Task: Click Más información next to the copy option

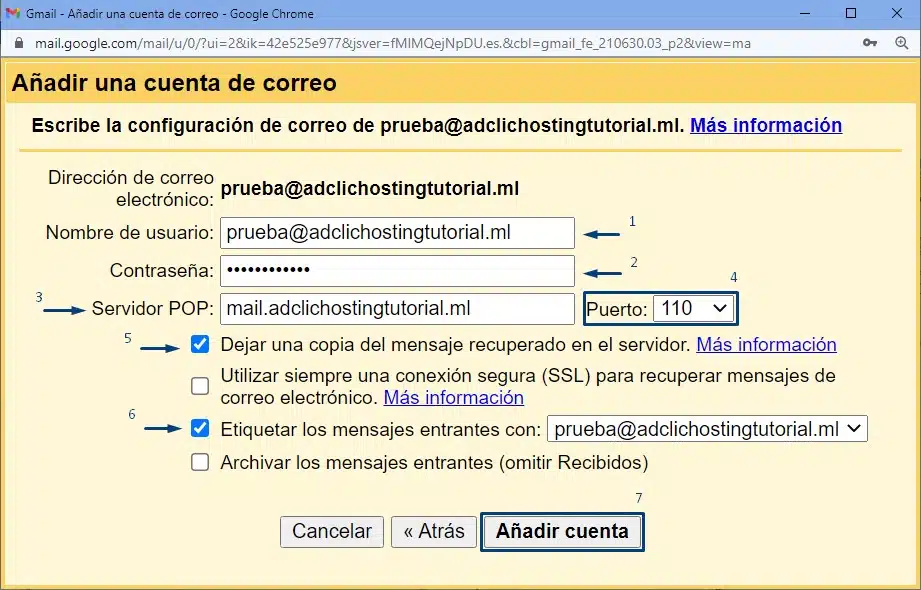Action: click(766, 344)
